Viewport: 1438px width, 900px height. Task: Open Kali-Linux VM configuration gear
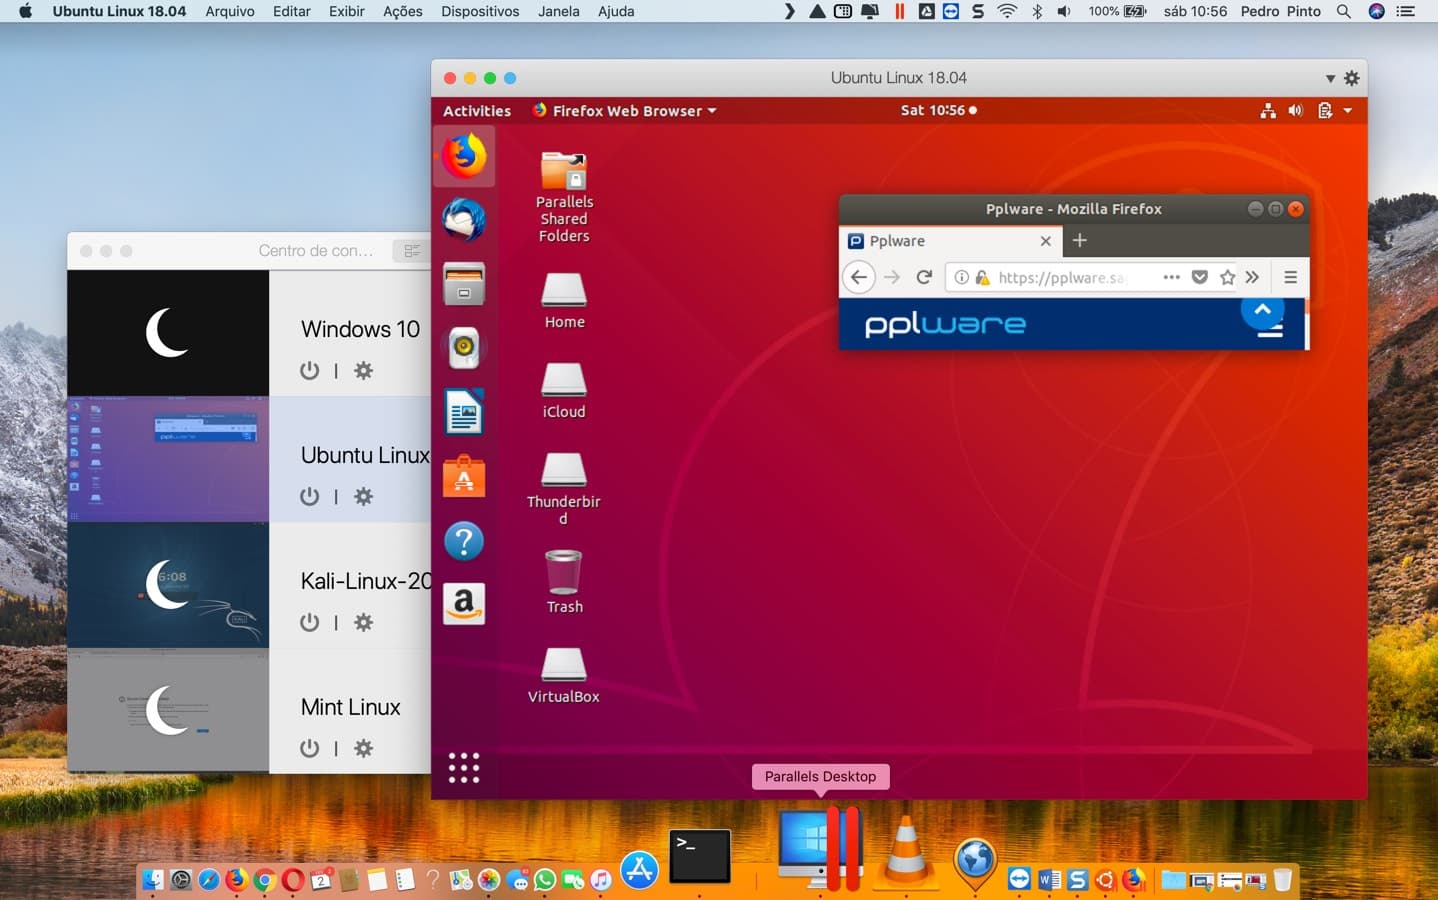pyautogui.click(x=364, y=622)
